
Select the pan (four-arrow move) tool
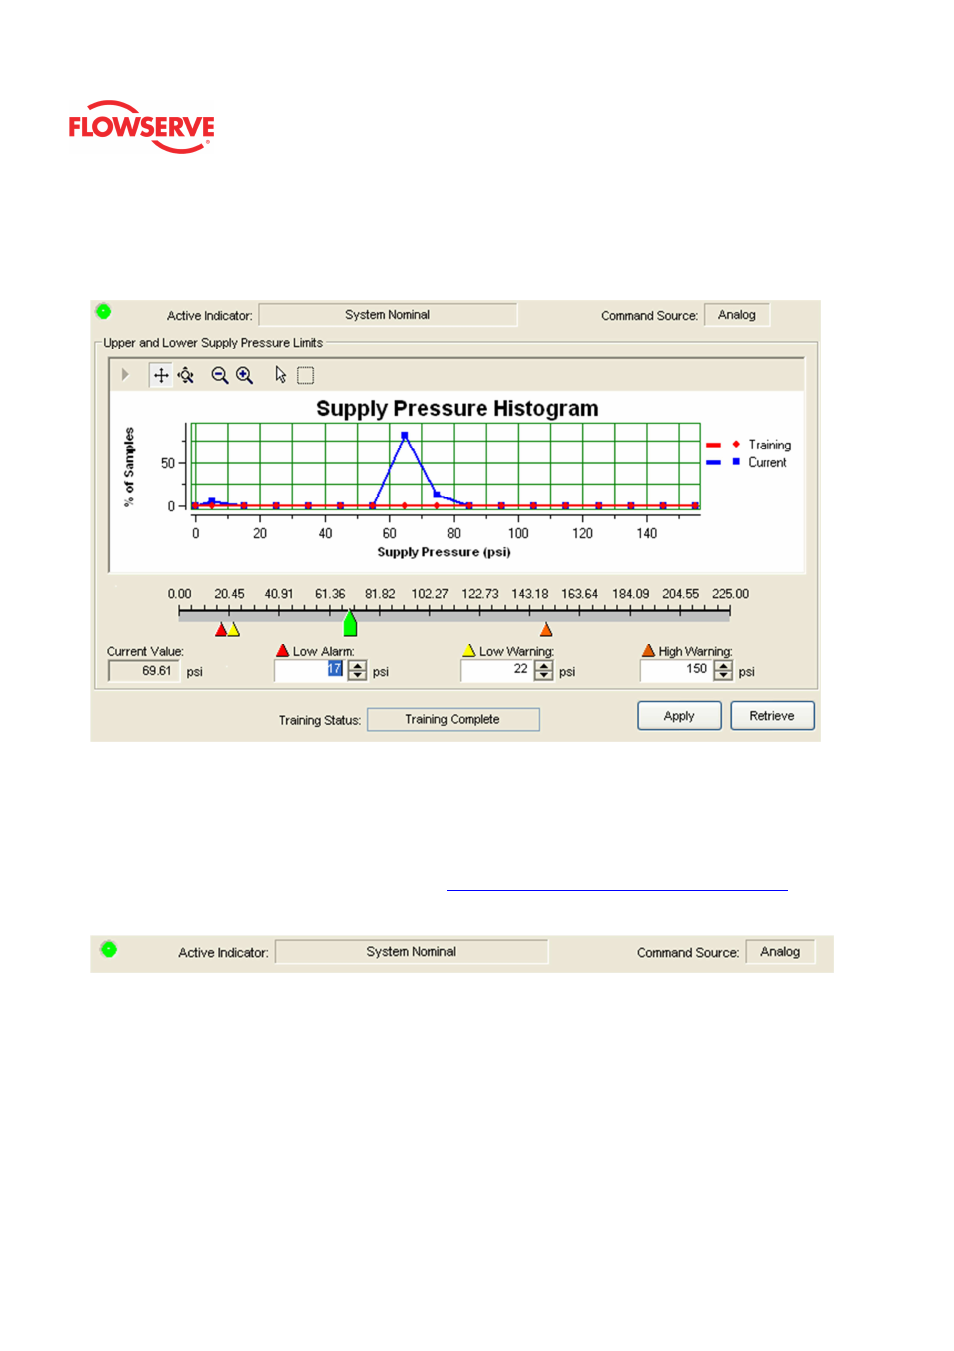161,376
